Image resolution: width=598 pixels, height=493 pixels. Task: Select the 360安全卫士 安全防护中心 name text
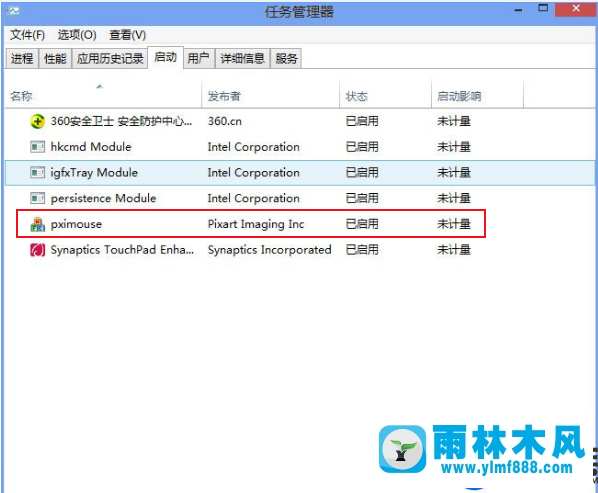pos(121,121)
